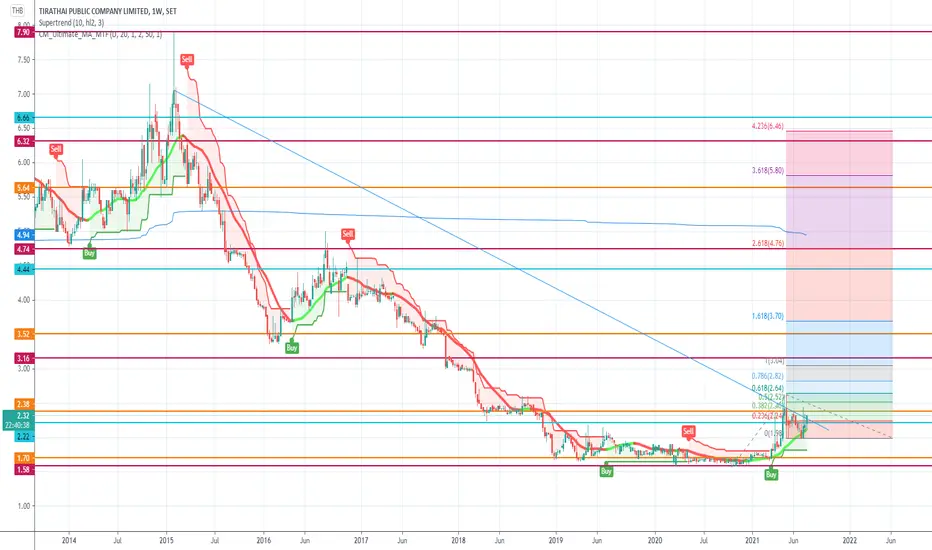Viewport: 932px width, 550px height.
Task: Click the THB currency badge
Action: click(x=17, y=11)
